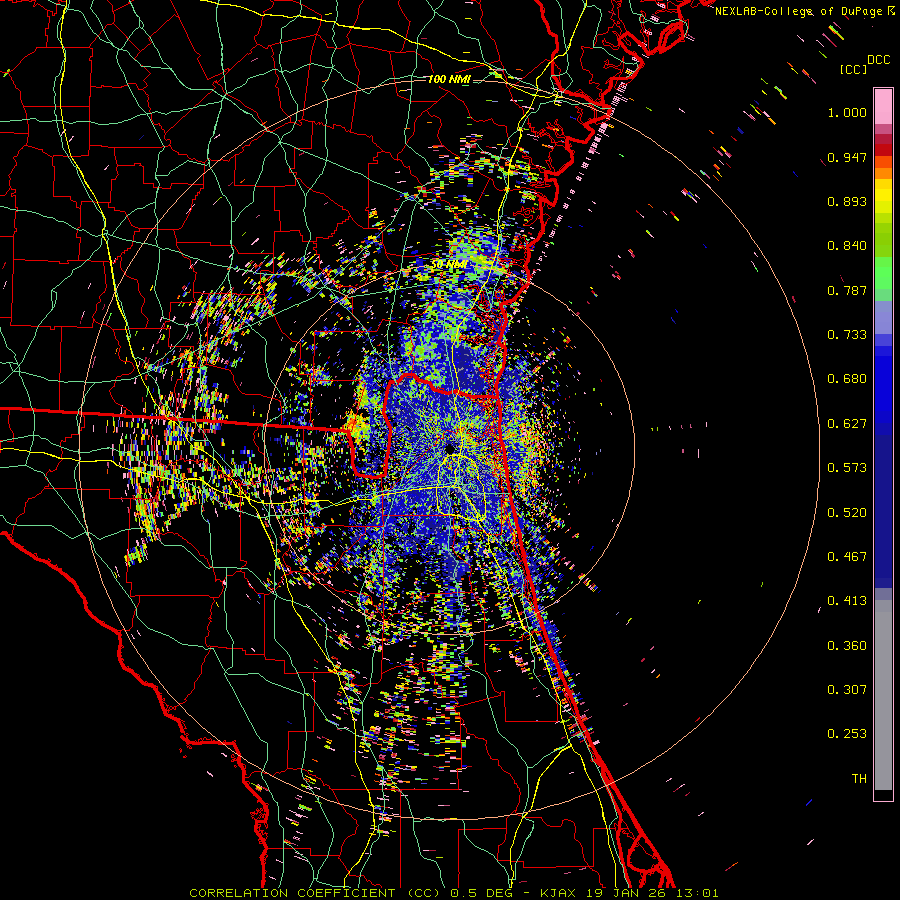Click the 0.573 scale value
Viewport: 900px width, 900px height.
pyautogui.click(x=847, y=468)
